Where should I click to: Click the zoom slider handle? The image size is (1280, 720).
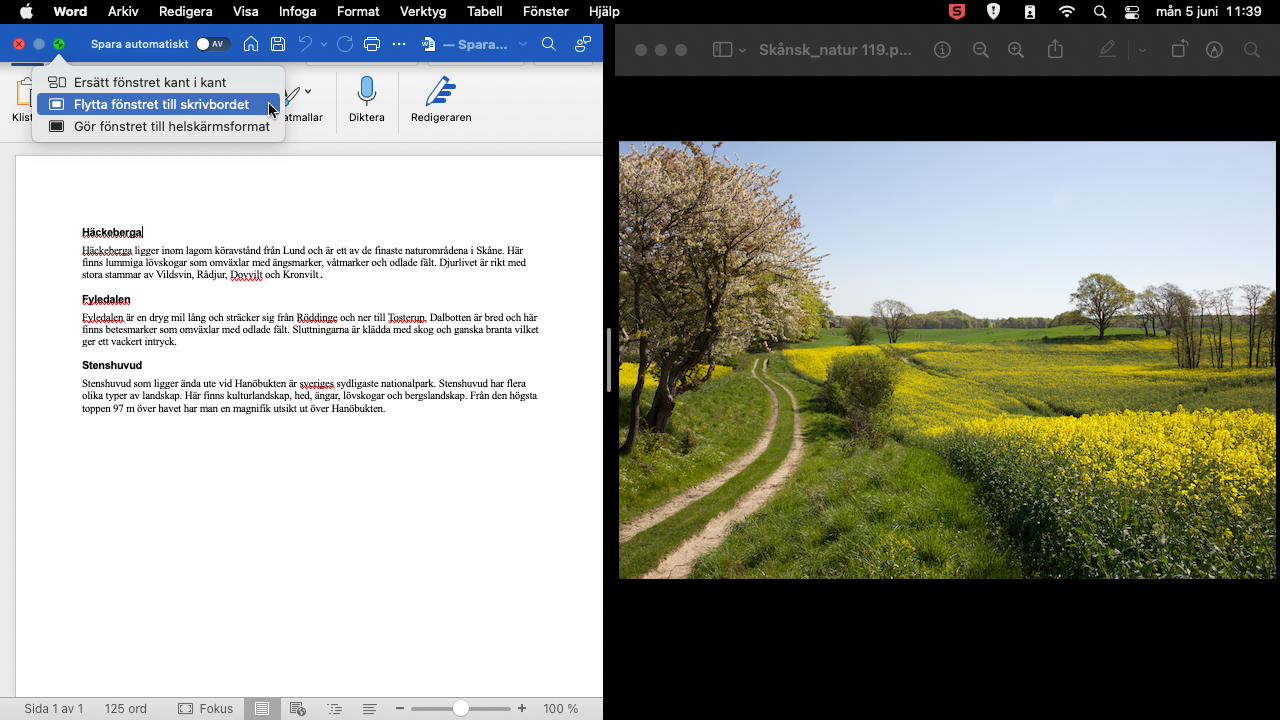click(460, 708)
